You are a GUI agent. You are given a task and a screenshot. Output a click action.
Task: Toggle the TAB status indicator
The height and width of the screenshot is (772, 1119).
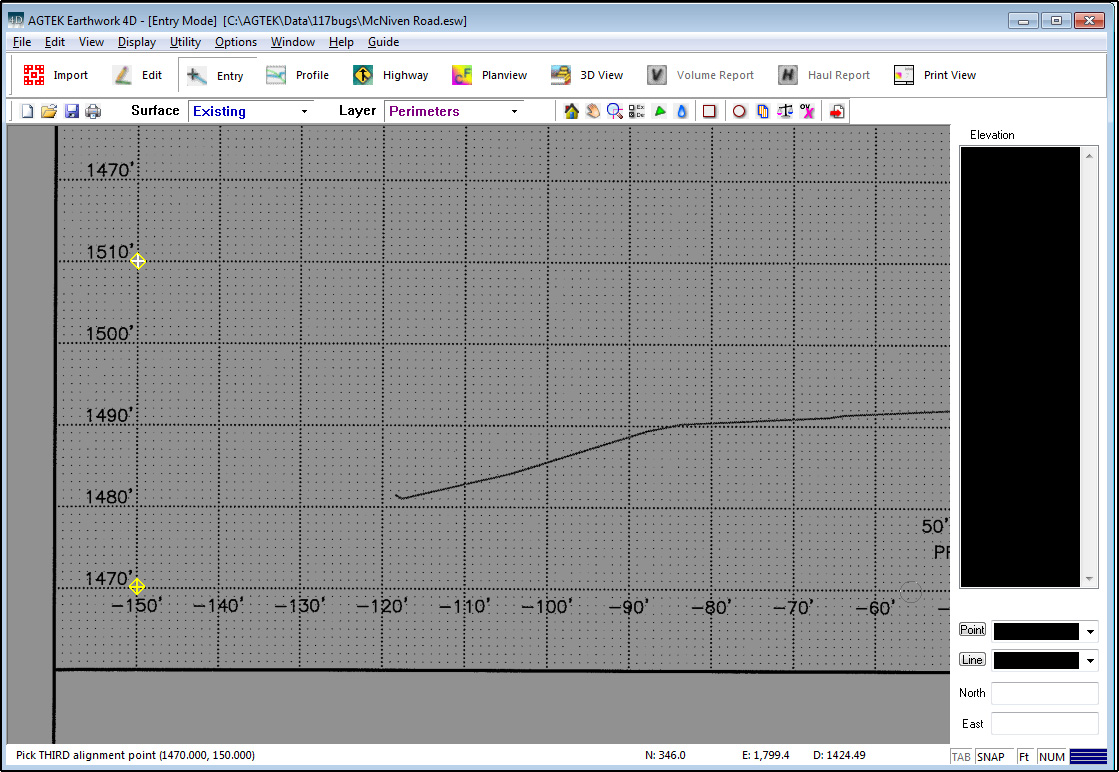(x=961, y=757)
